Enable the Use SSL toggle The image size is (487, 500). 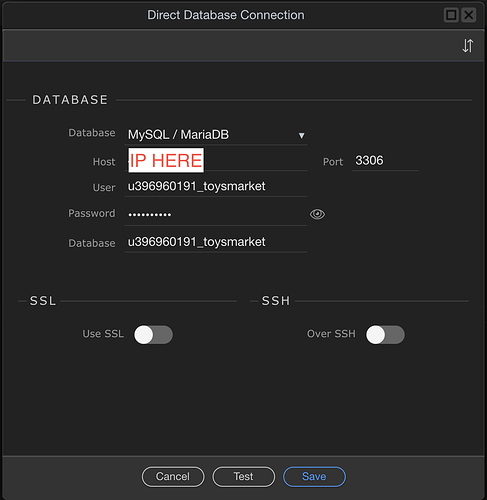tap(153, 335)
